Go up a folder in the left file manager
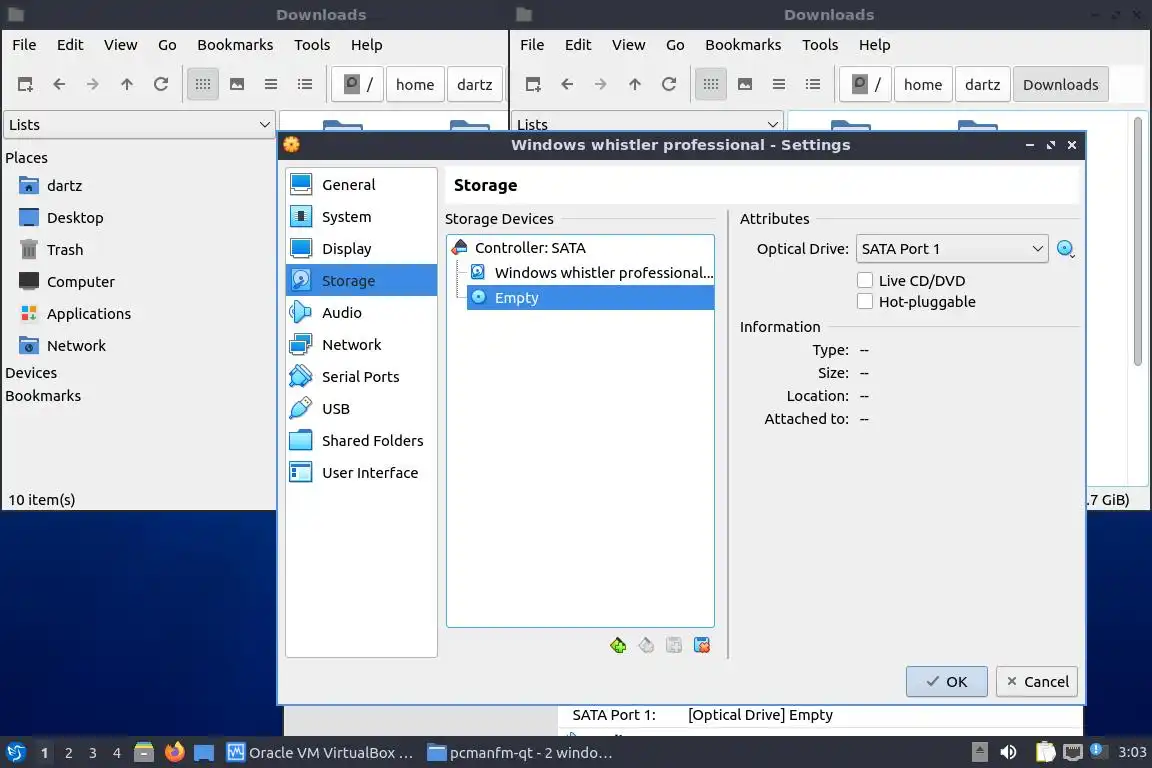This screenshot has height=768, width=1152. pyautogui.click(x=126, y=84)
